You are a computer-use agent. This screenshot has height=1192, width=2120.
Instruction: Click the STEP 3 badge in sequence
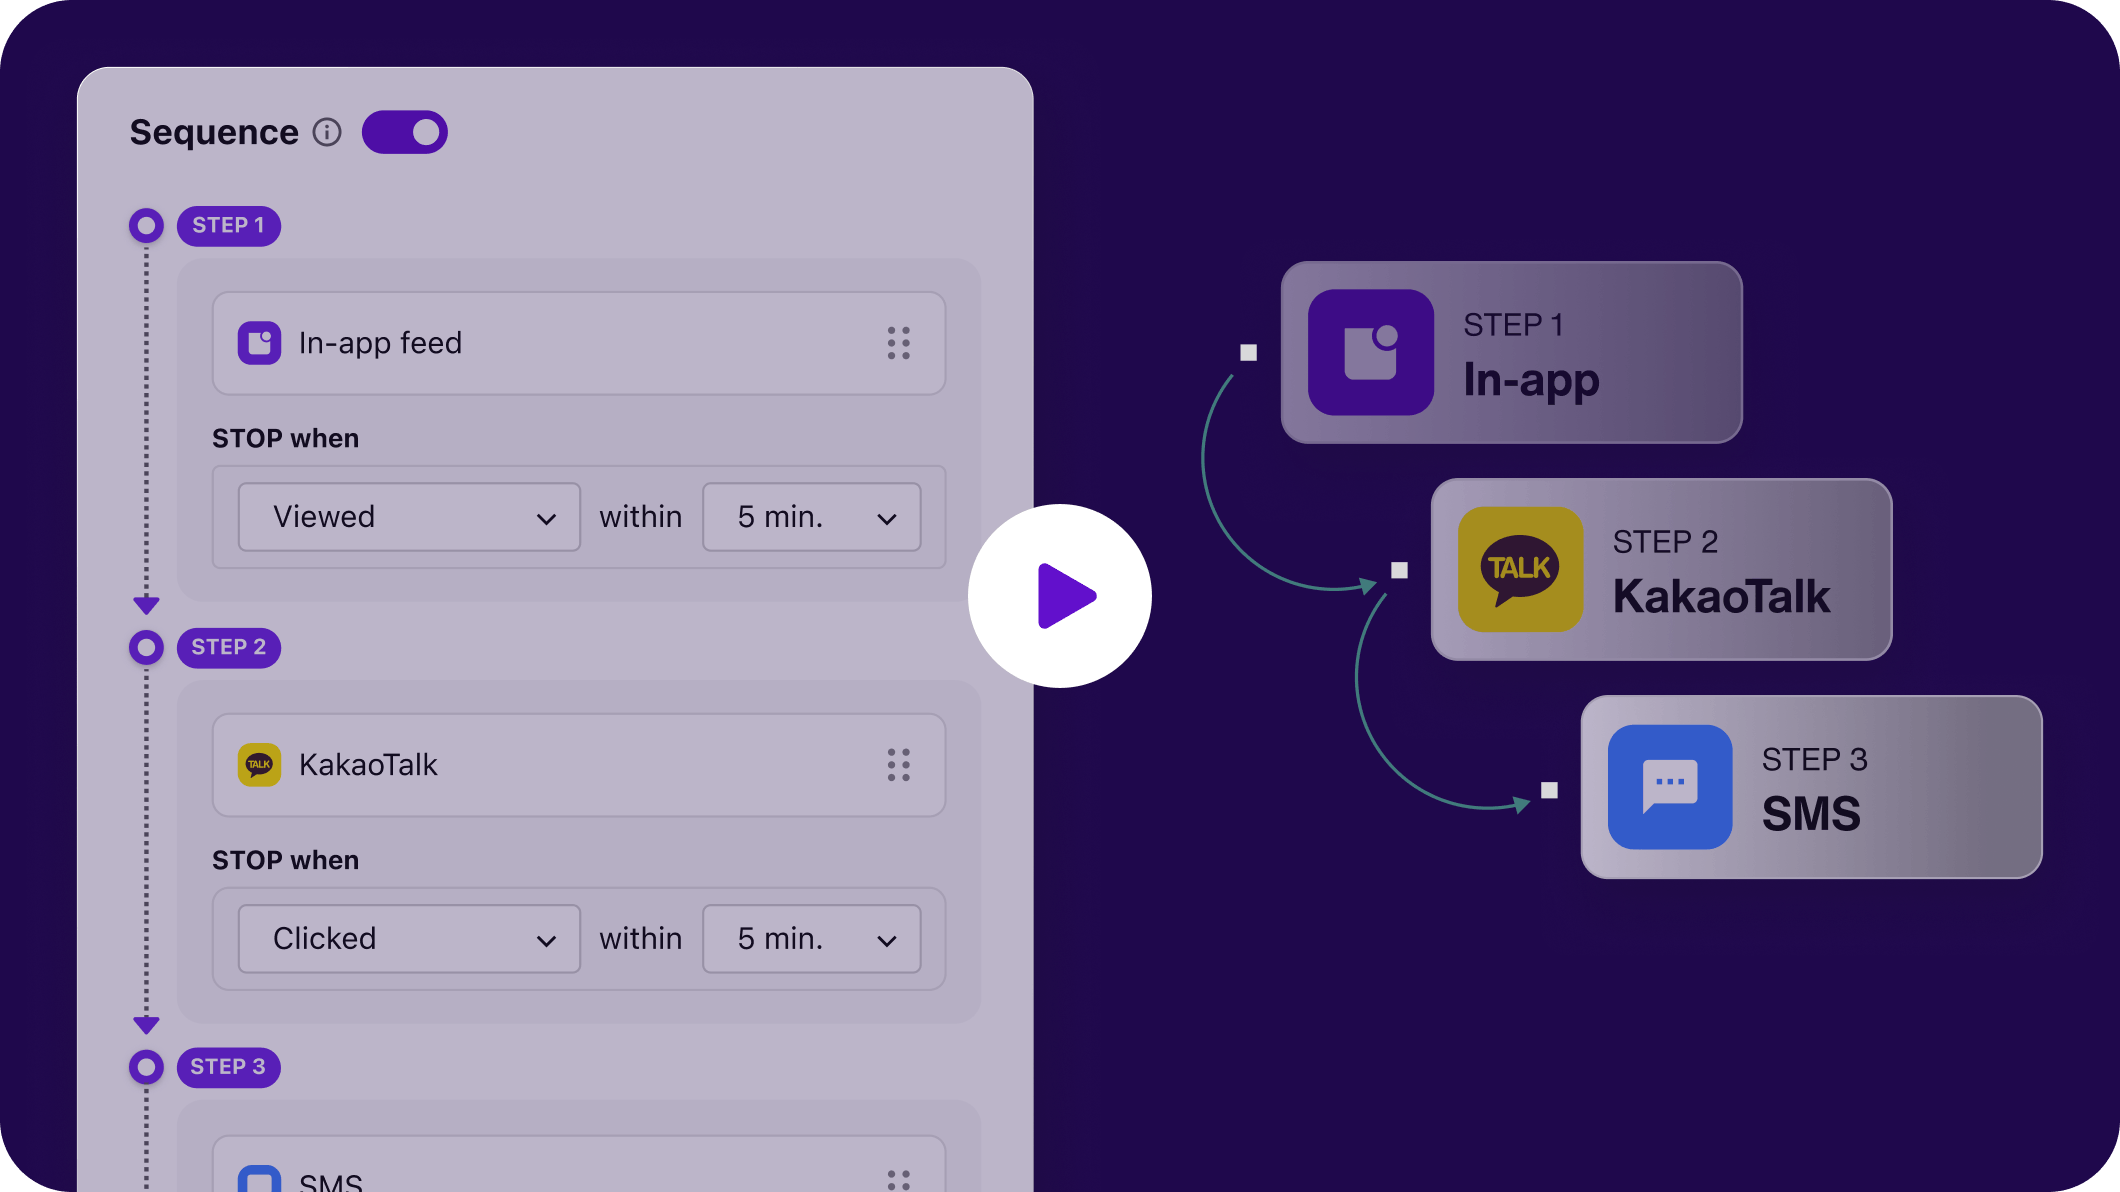tap(228, 1067)
